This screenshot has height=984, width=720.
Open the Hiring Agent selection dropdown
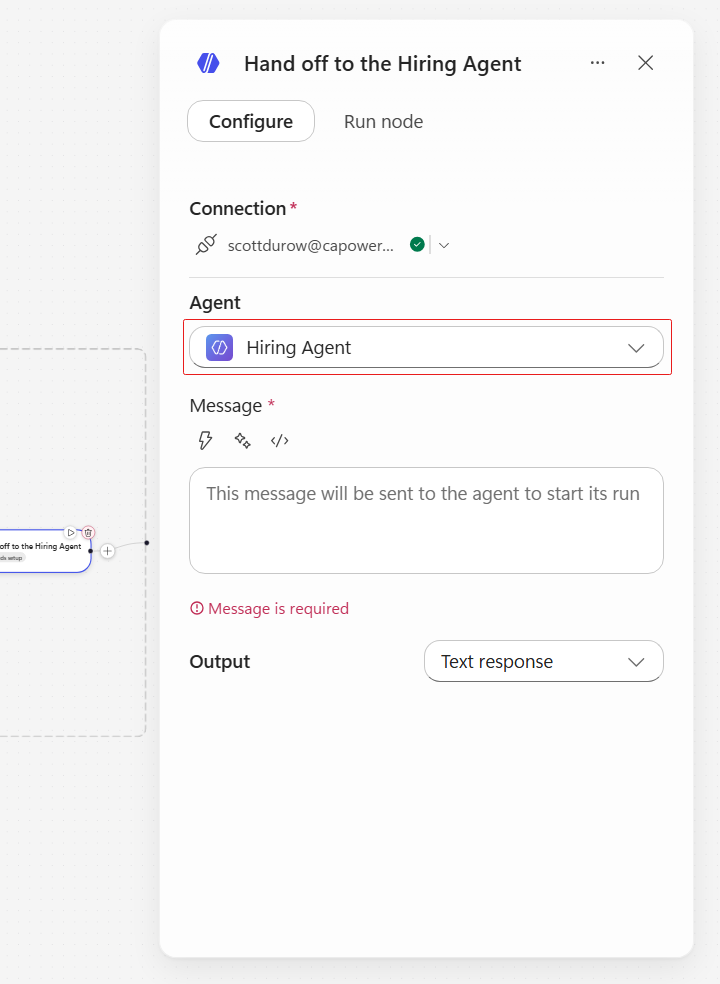(x=426, y=347)
